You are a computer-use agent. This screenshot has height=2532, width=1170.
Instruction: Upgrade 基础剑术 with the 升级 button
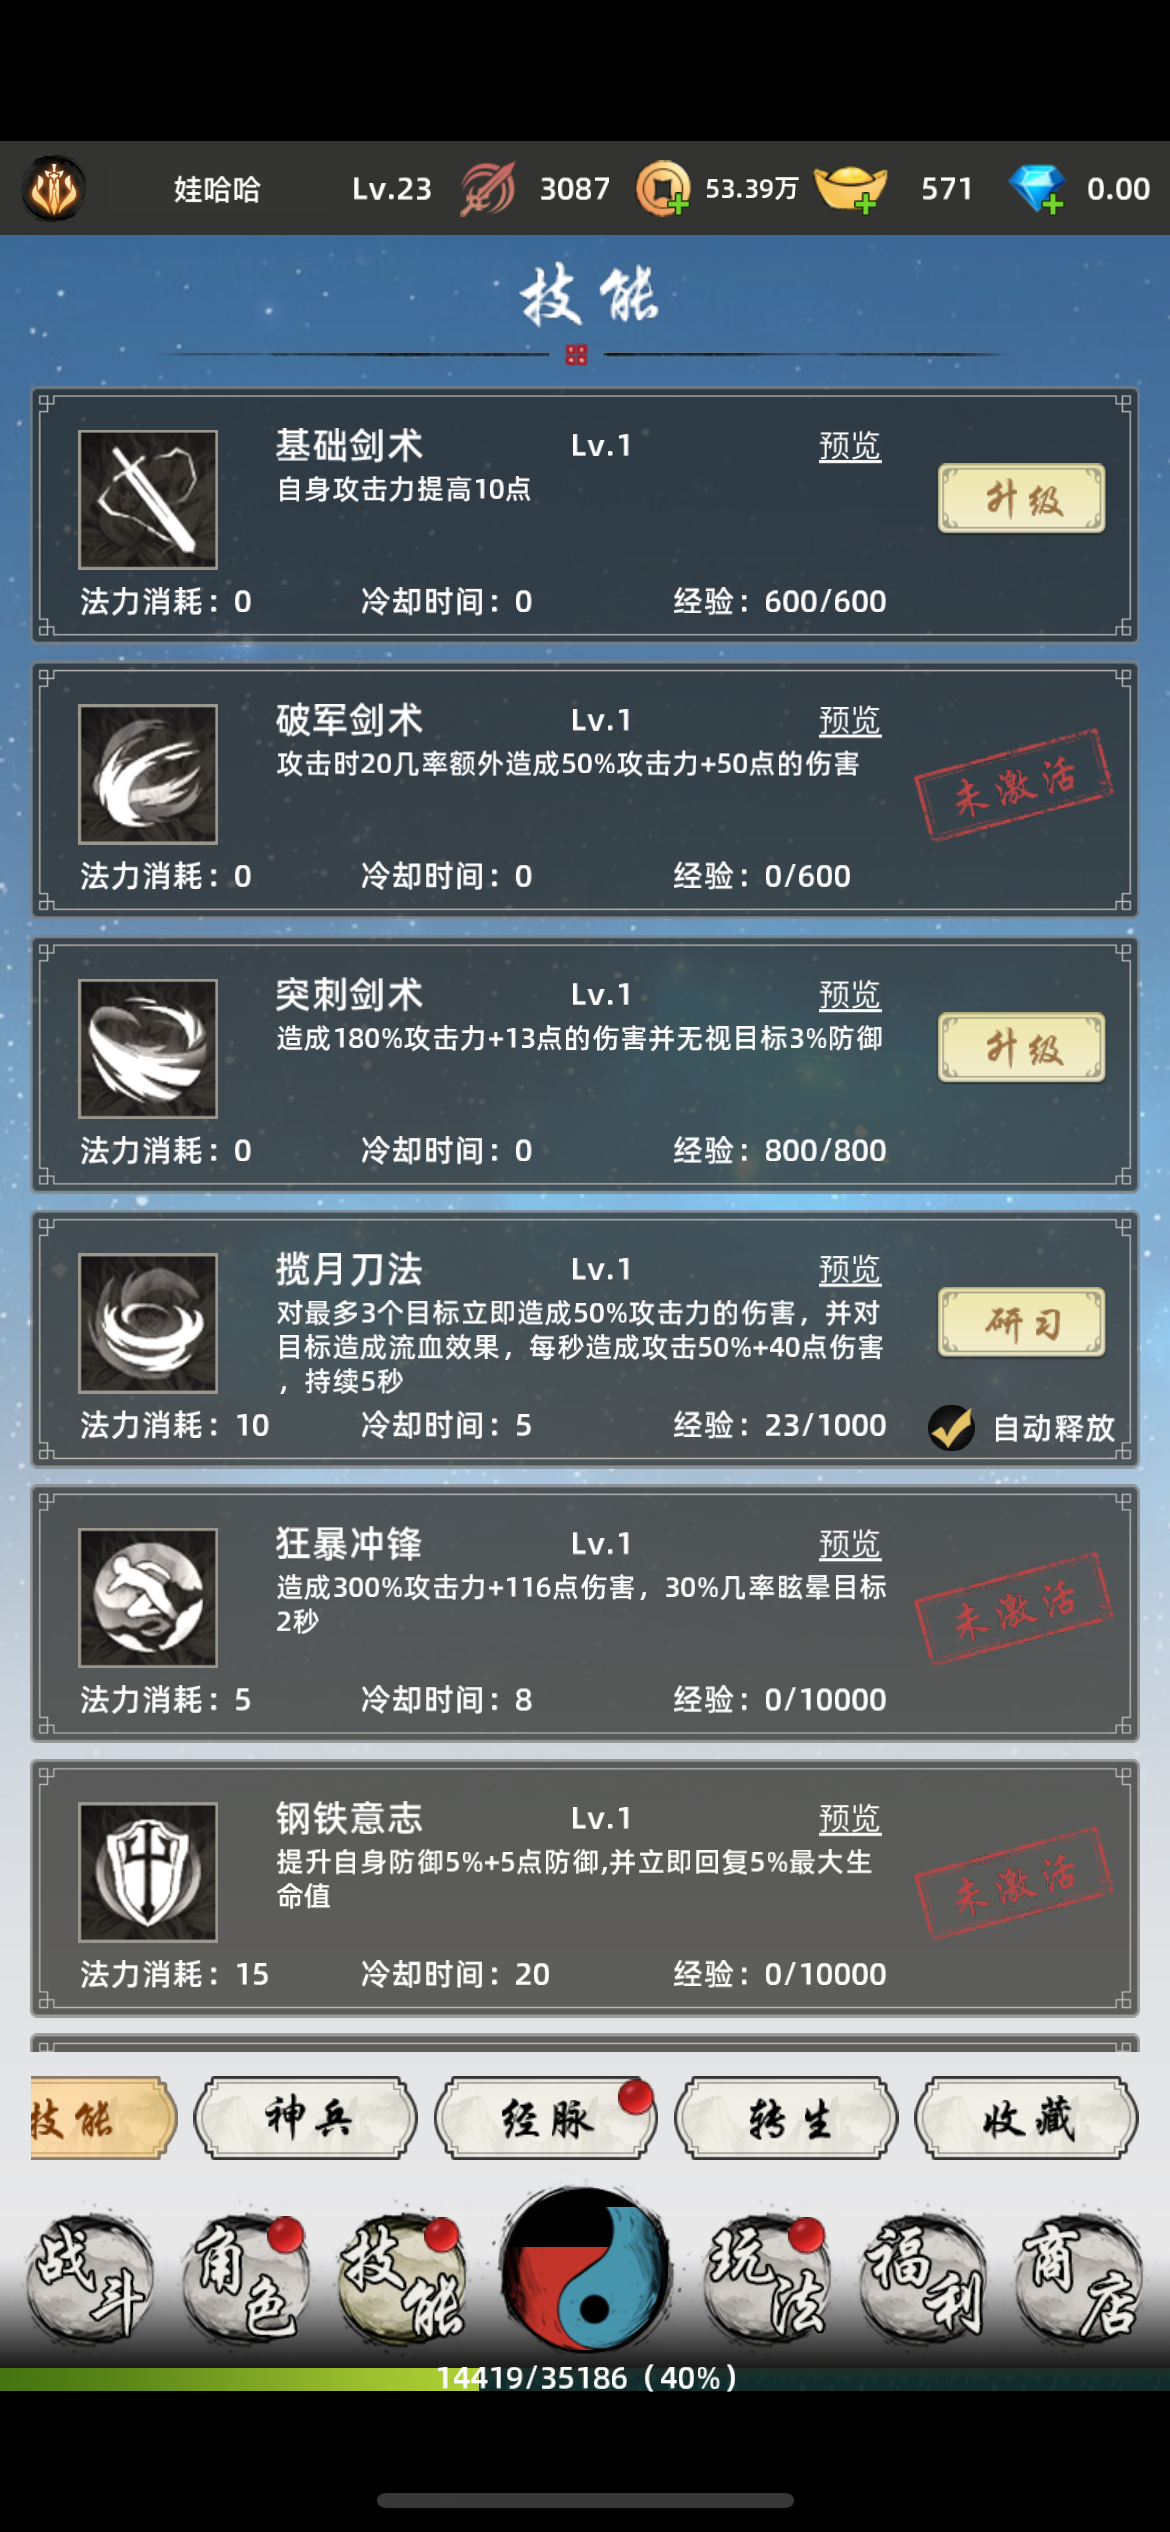tap(1022, 498)
